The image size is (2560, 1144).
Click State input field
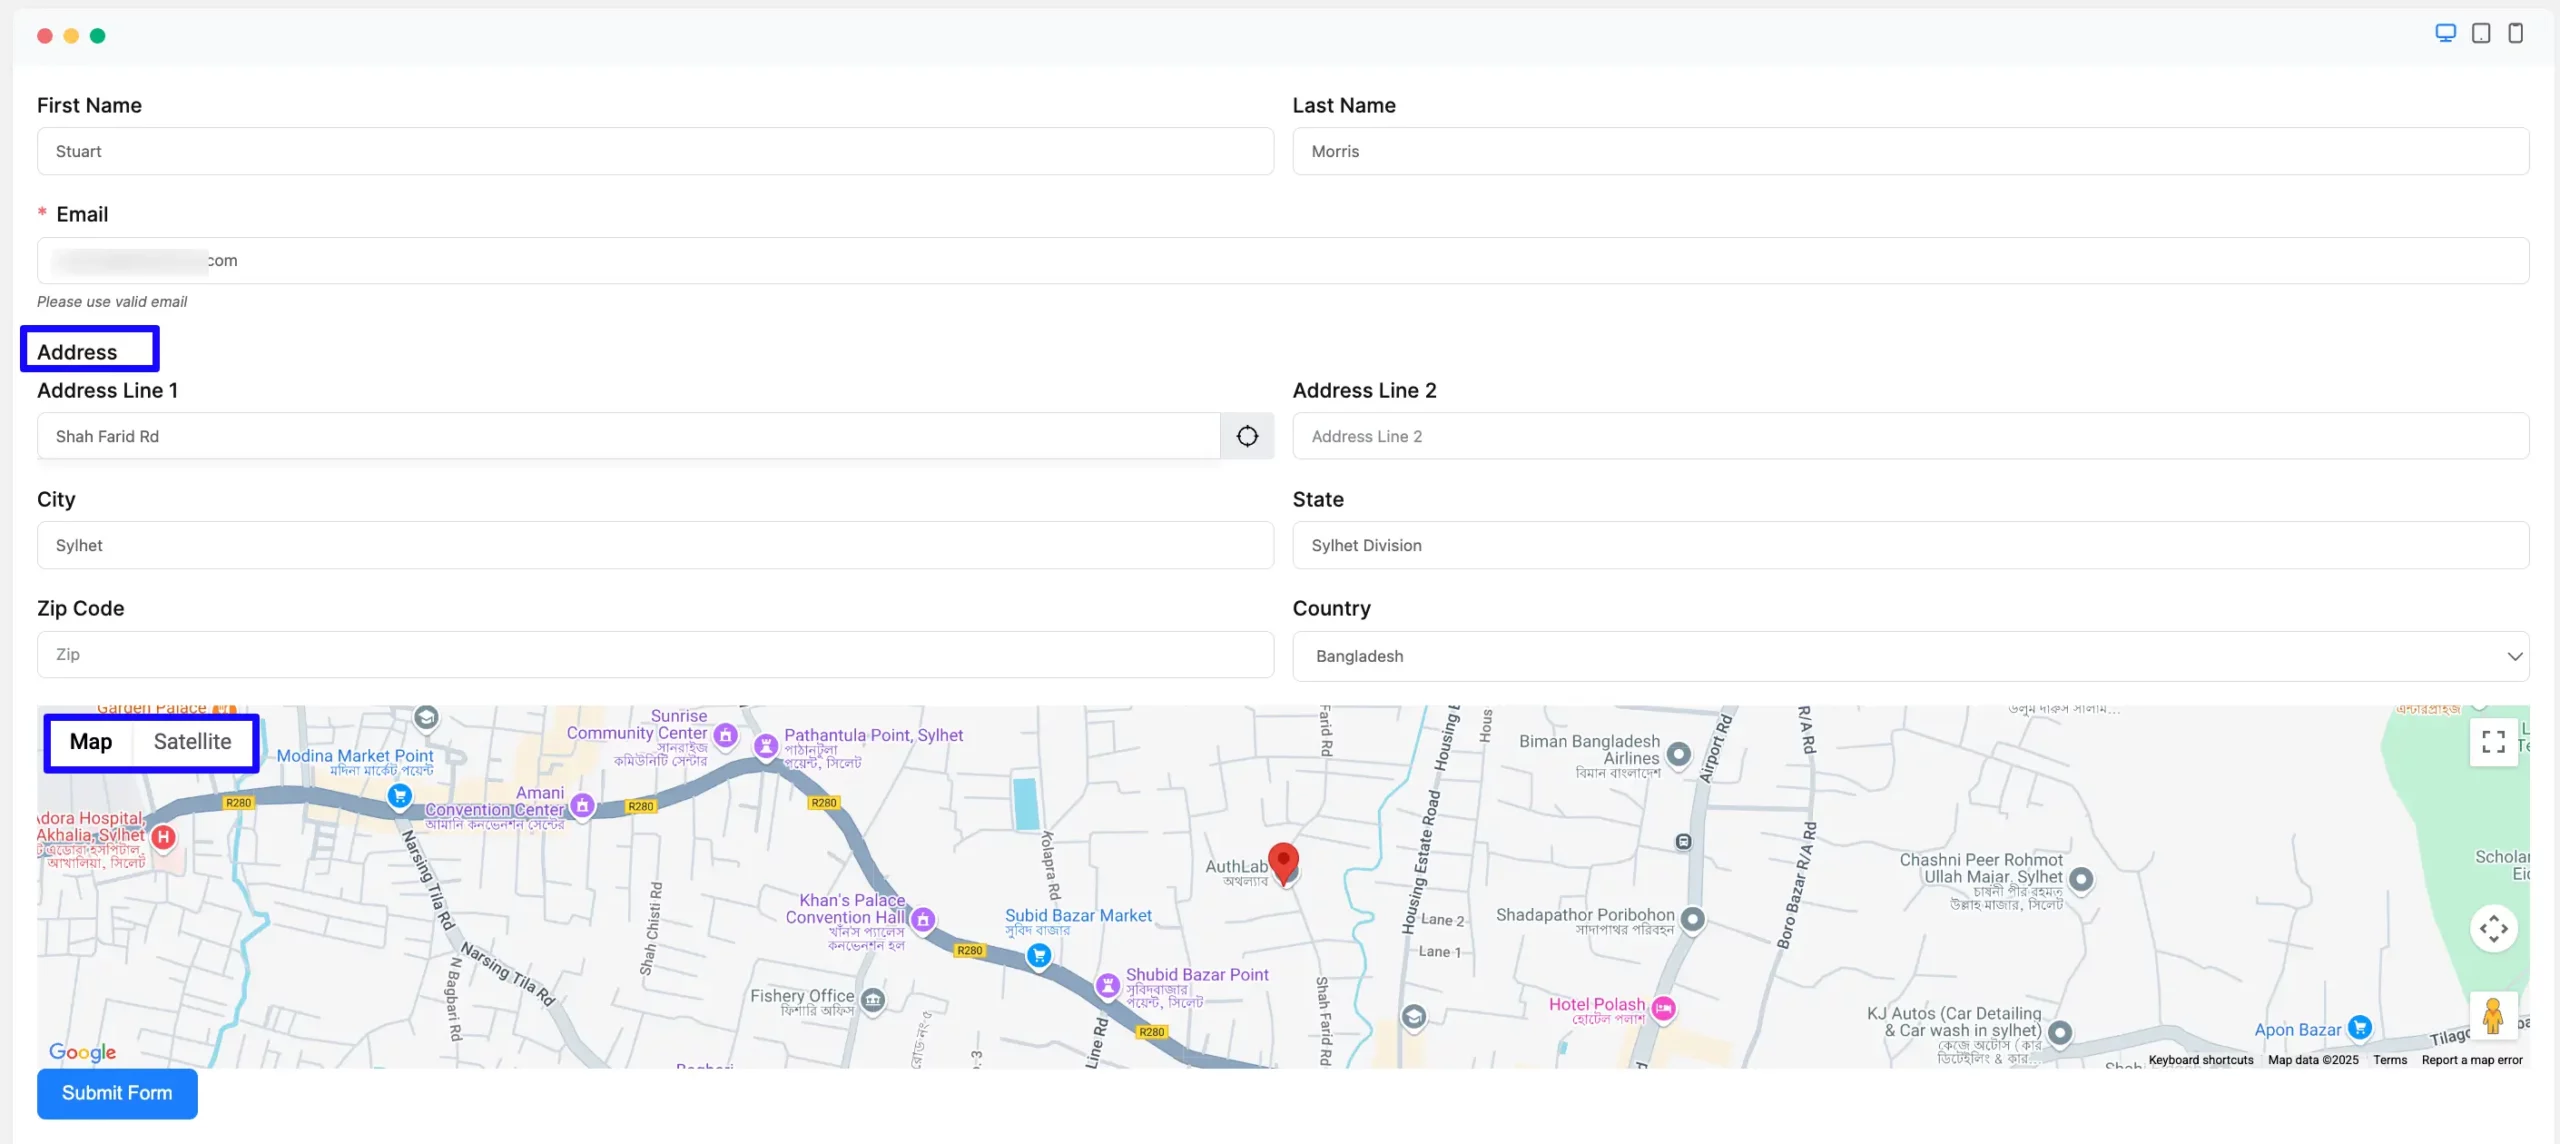[x=1910, y=545]
